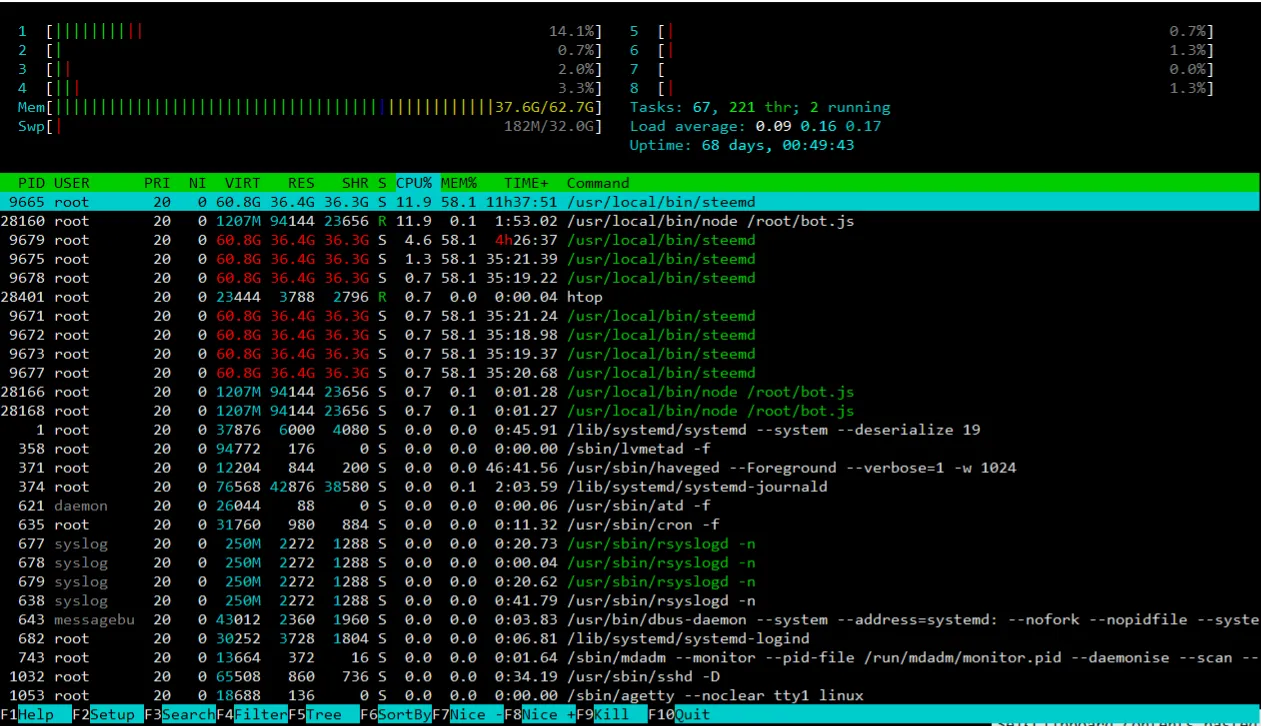Select the /sbin/lvmetad -f process row

point(630,449)
